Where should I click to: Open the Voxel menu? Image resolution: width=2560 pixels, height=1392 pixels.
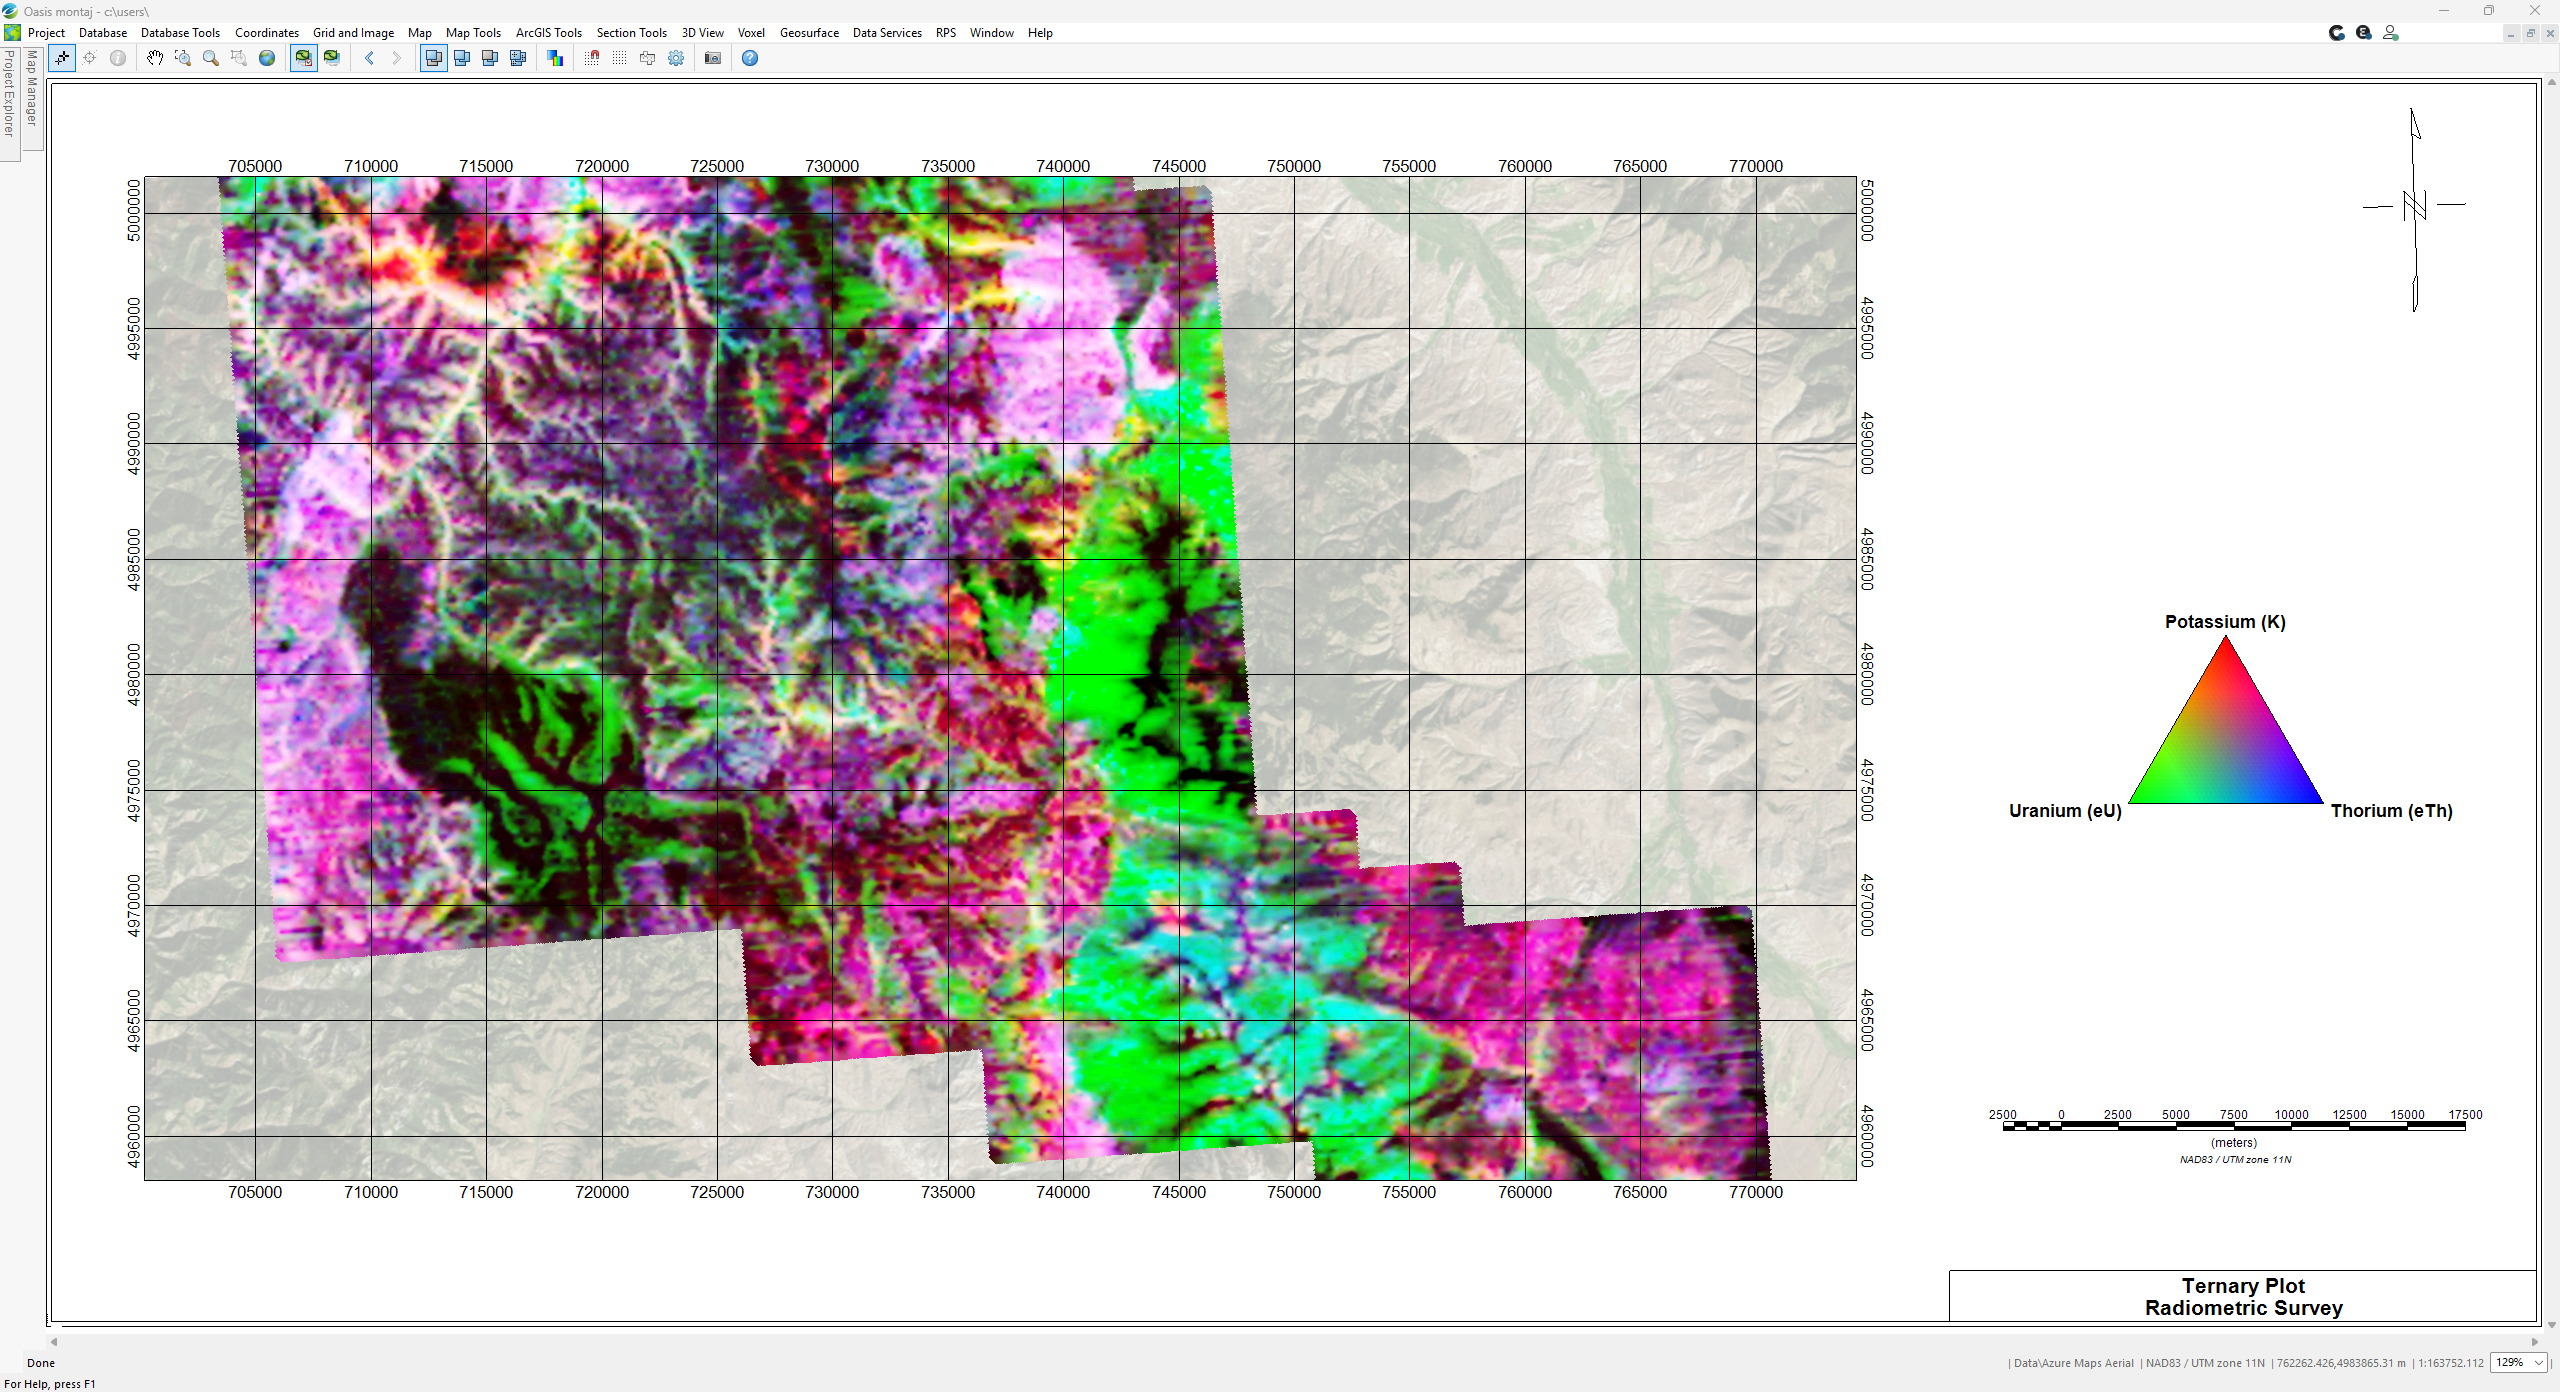coord(751,32)
